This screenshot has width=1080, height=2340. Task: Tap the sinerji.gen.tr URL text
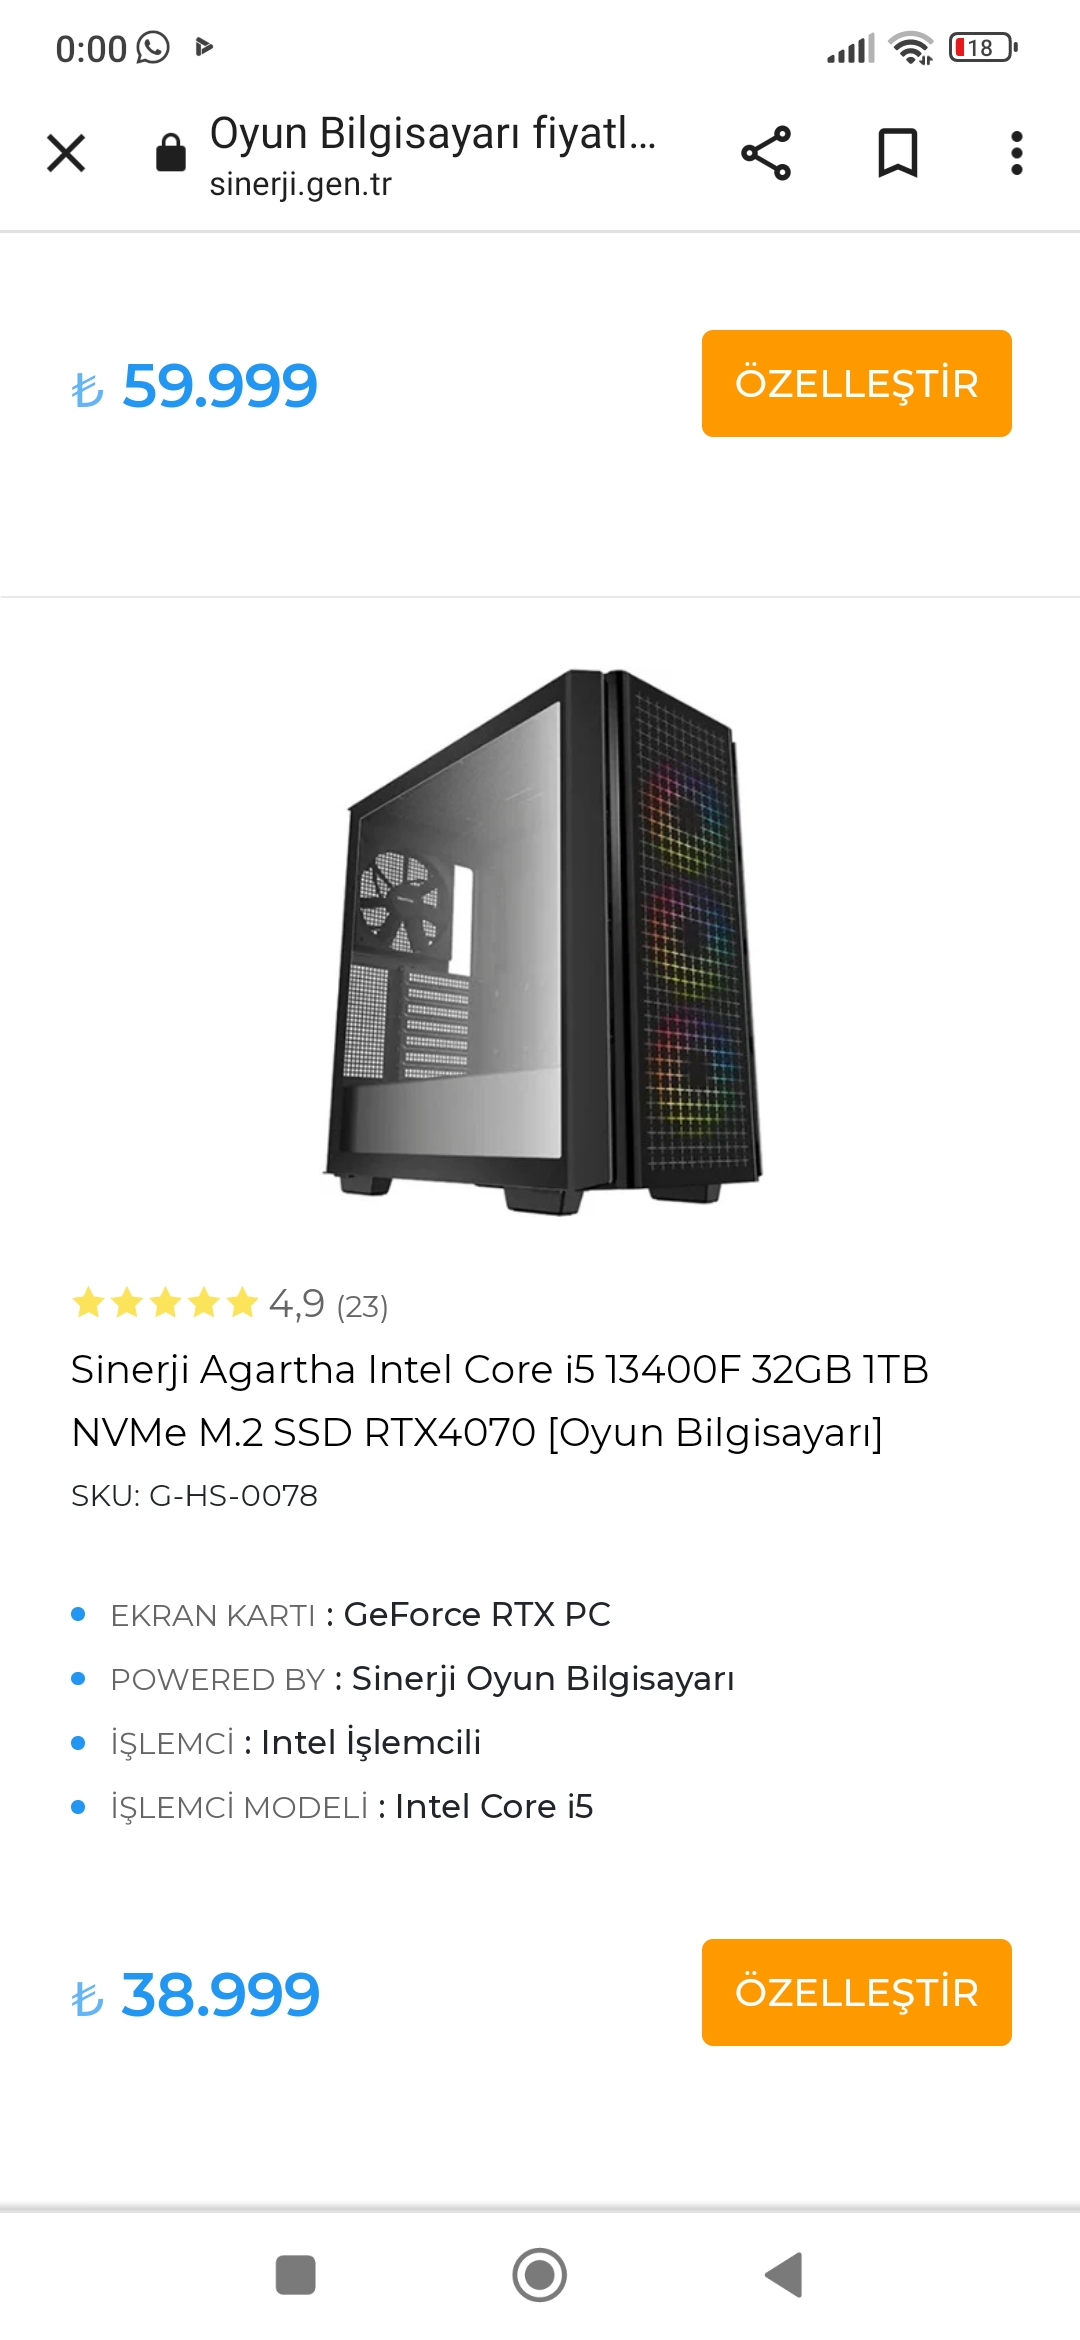[x=300, y=184]
